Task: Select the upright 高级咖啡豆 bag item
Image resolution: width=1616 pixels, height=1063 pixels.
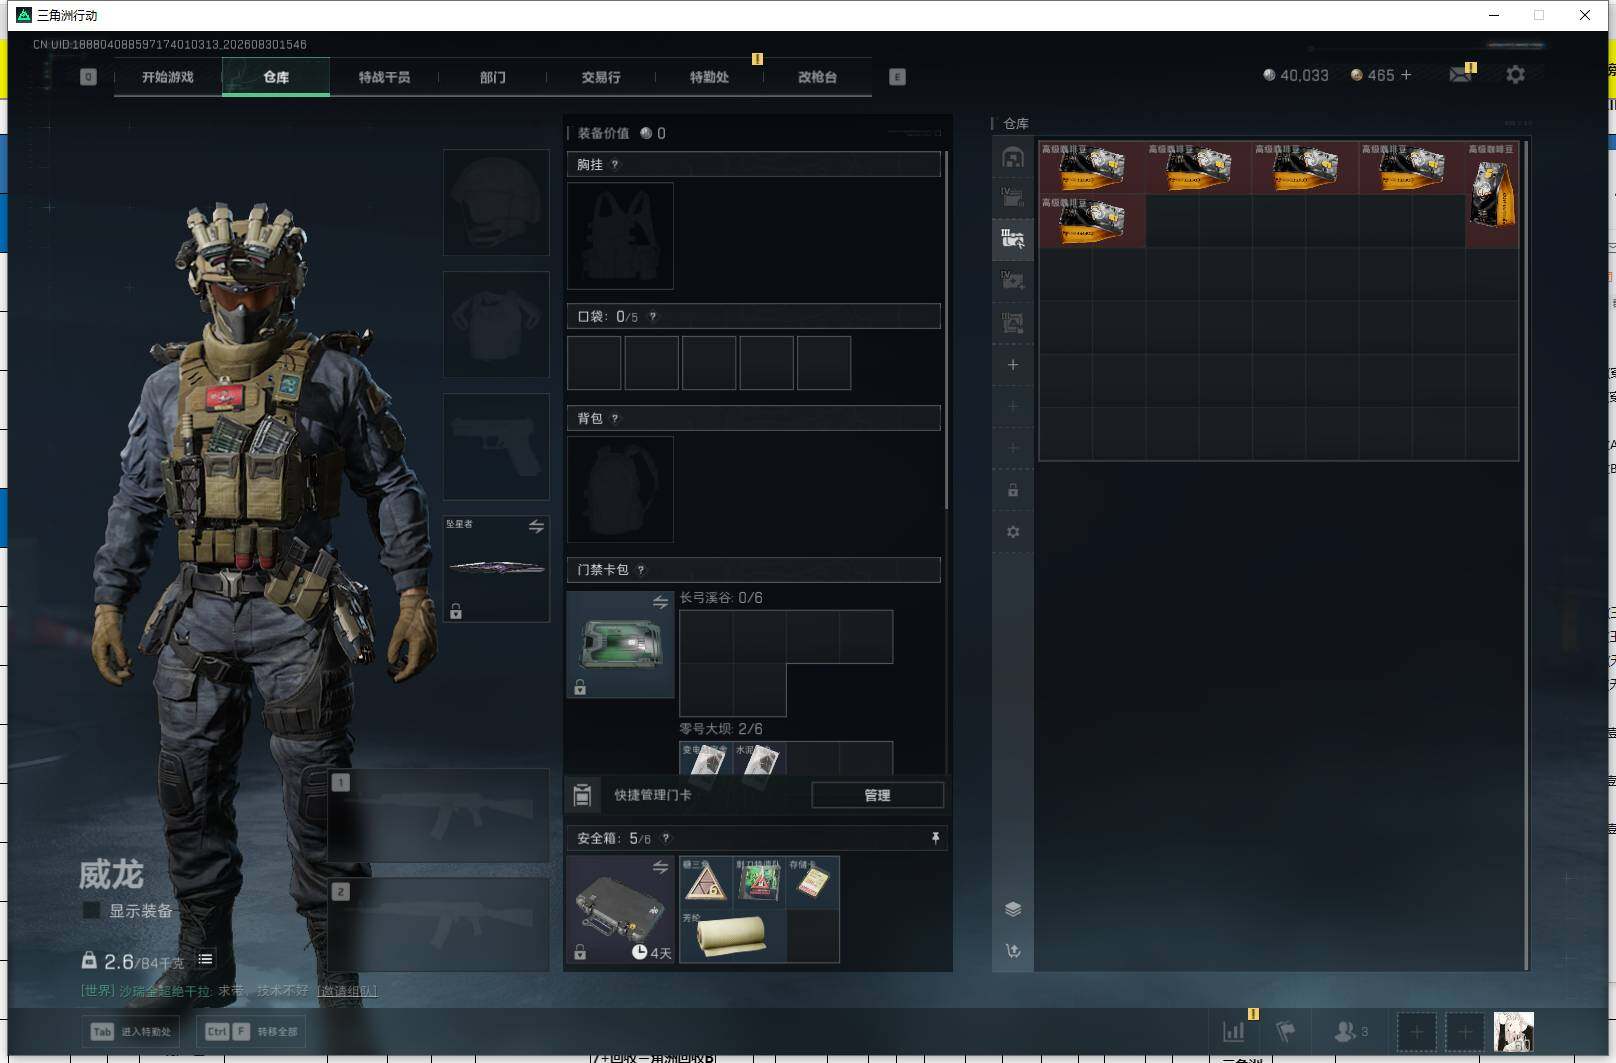Action: pos(1492,194)
